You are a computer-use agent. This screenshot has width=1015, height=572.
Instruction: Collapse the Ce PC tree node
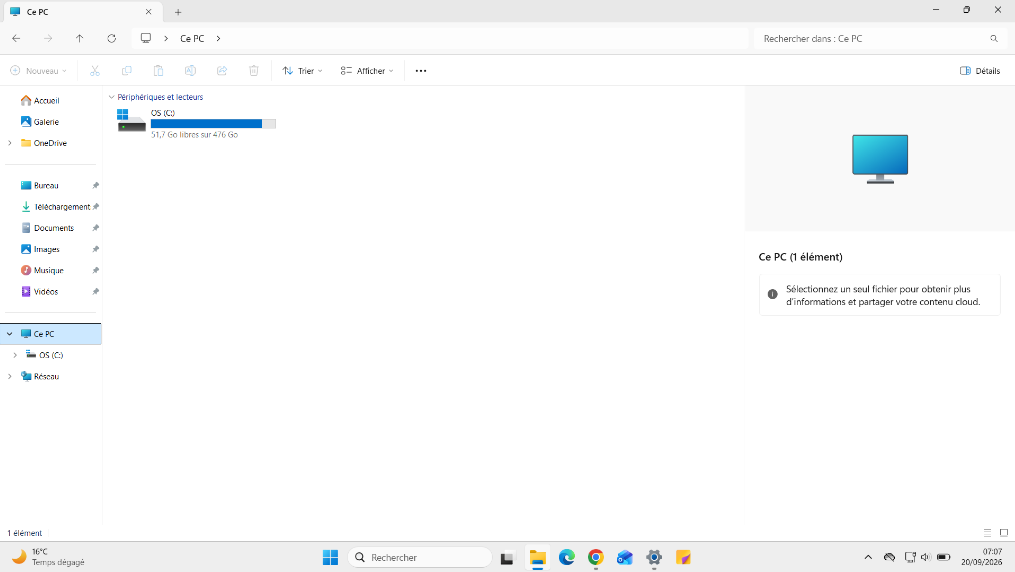coord(10,334)
